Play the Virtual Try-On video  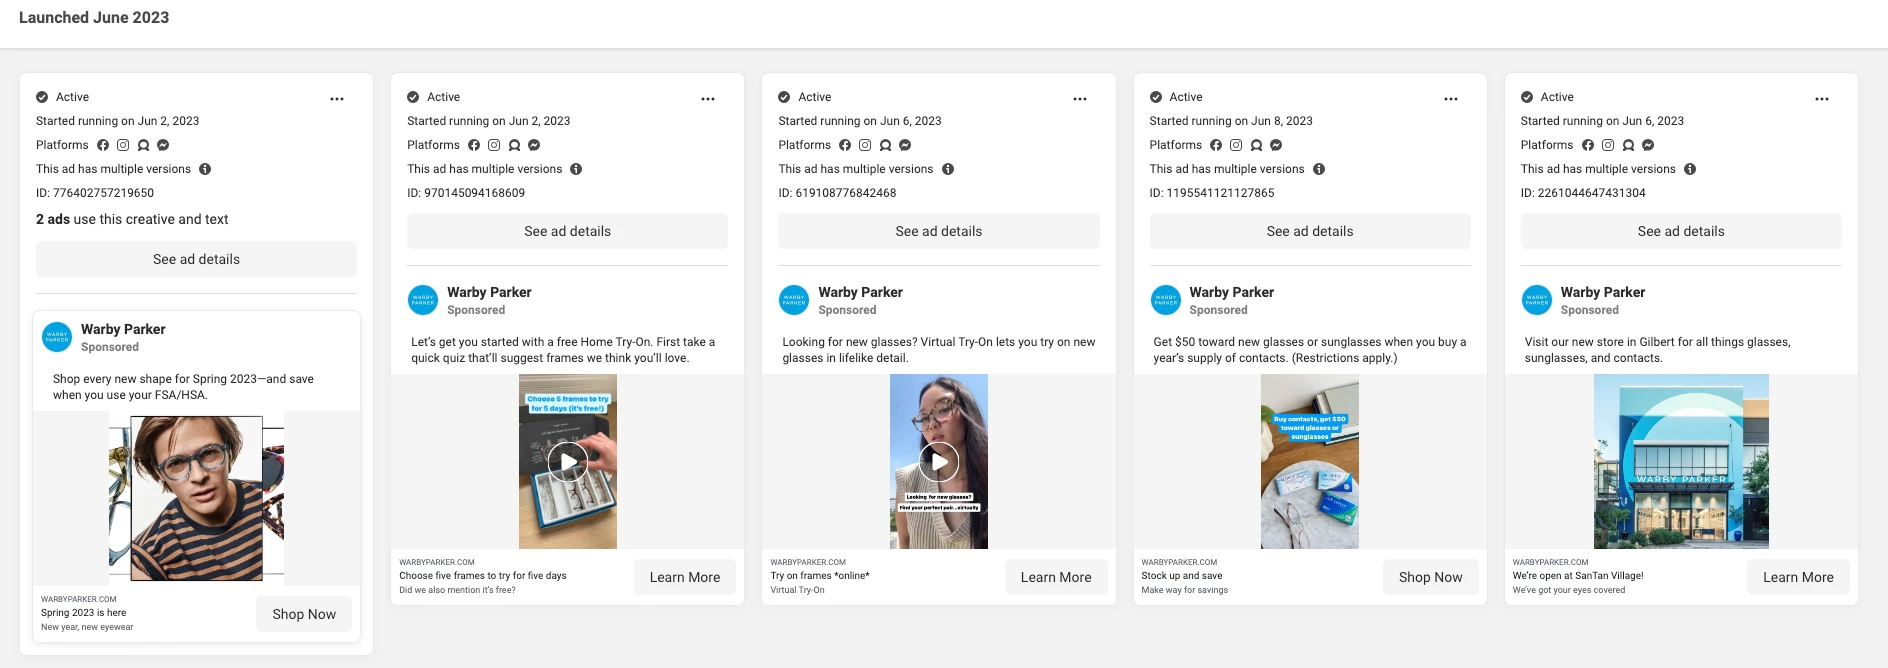pos(939,462)
